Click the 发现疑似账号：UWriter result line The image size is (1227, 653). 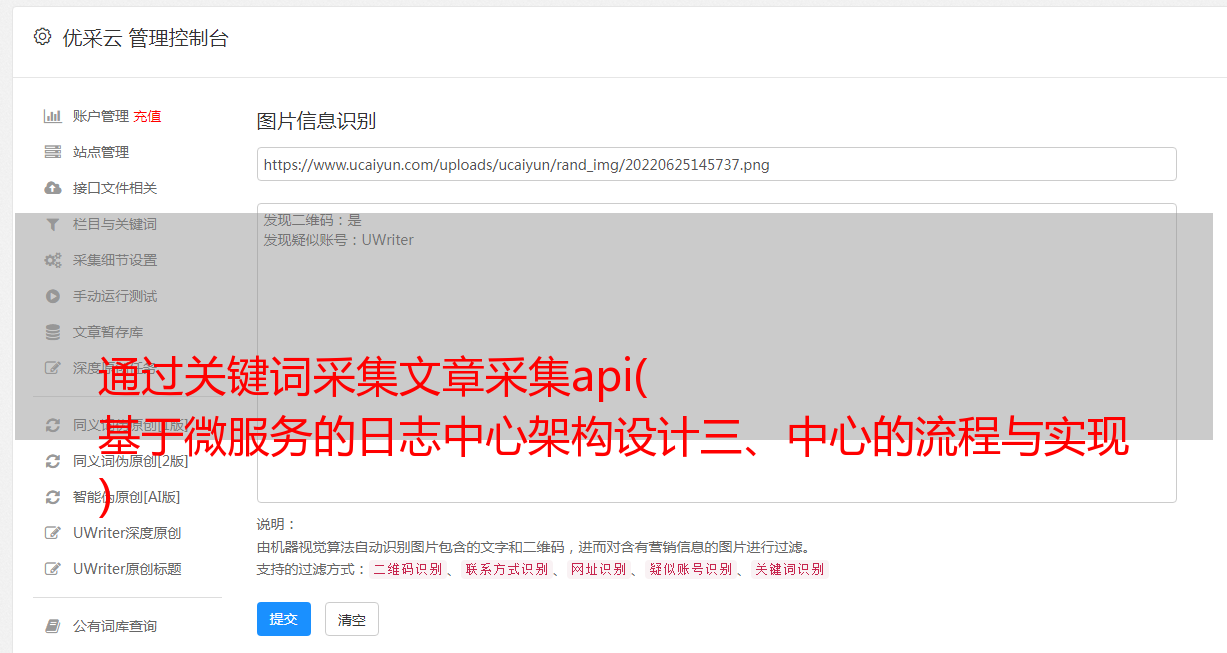[338, 240]
